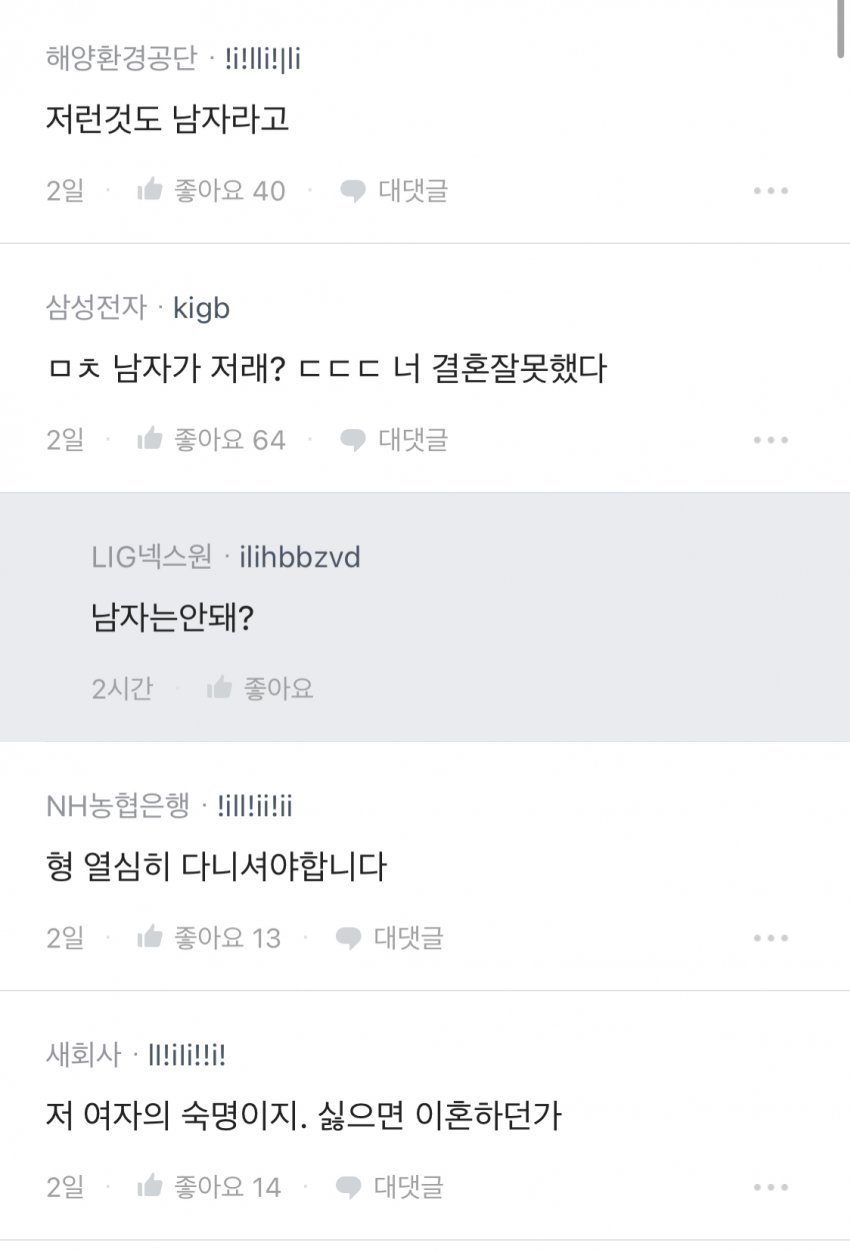850x1252 pixels.
Task: Tap the LIG넥스원 company name
Action: point(152,557)
